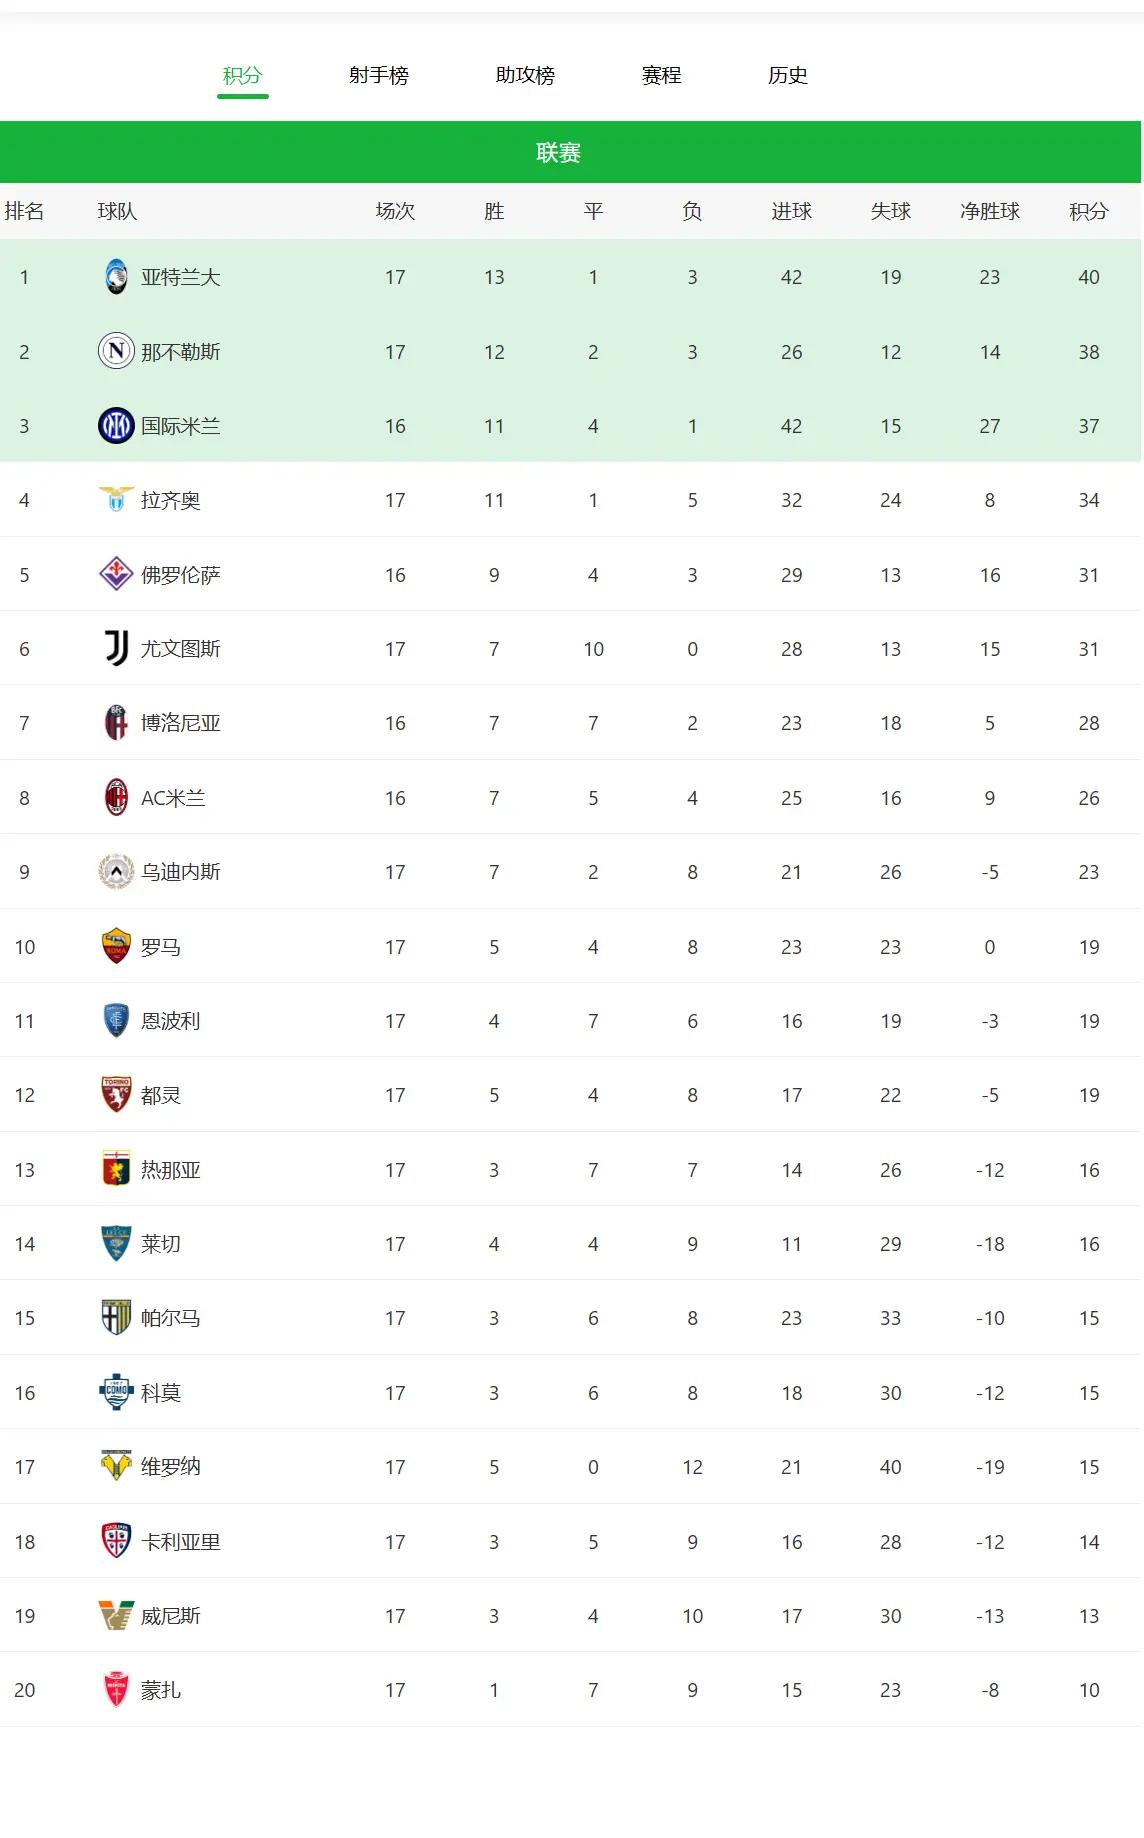Select the 积分 standings tab
This screenshot has width=1144, height=1838.
point(242,75)
